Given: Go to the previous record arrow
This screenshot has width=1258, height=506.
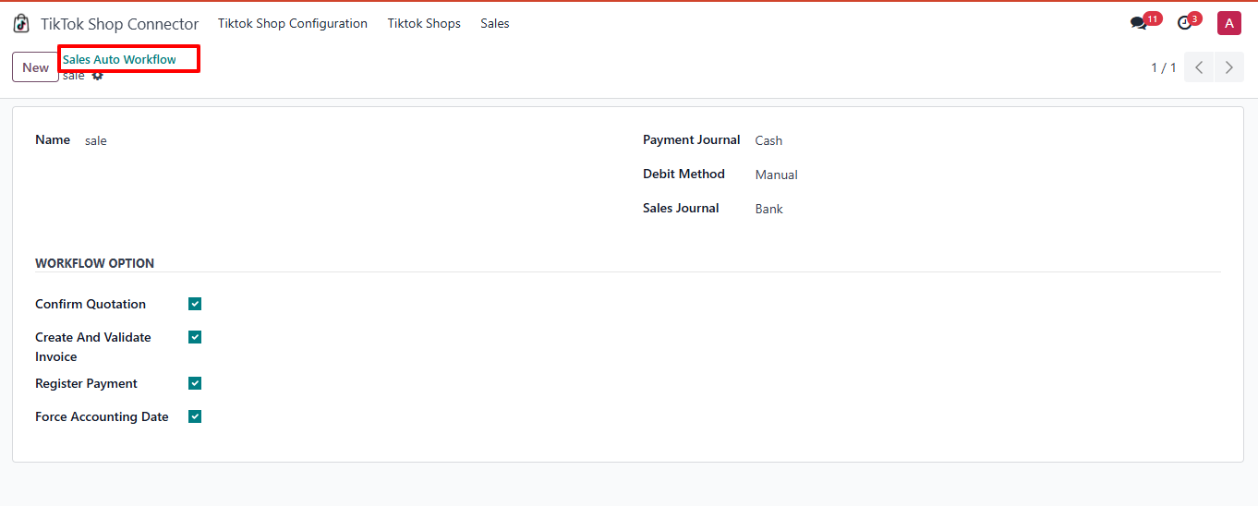Looking at the screenshot, I should [1199, 68].
